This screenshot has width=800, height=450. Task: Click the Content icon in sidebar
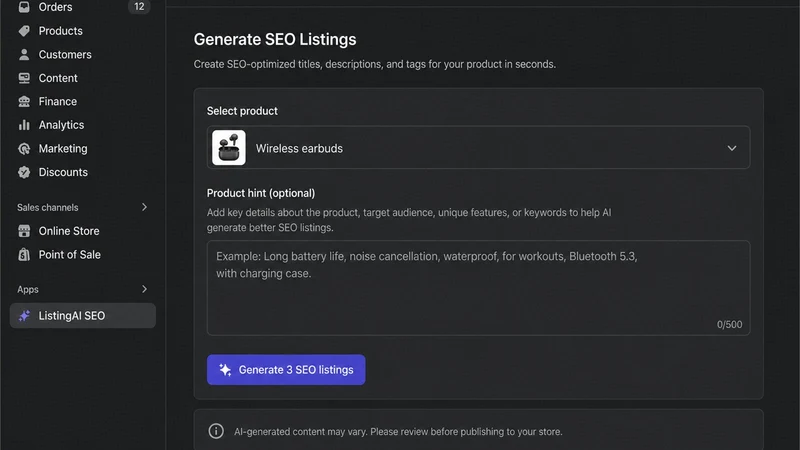point(24,78)
